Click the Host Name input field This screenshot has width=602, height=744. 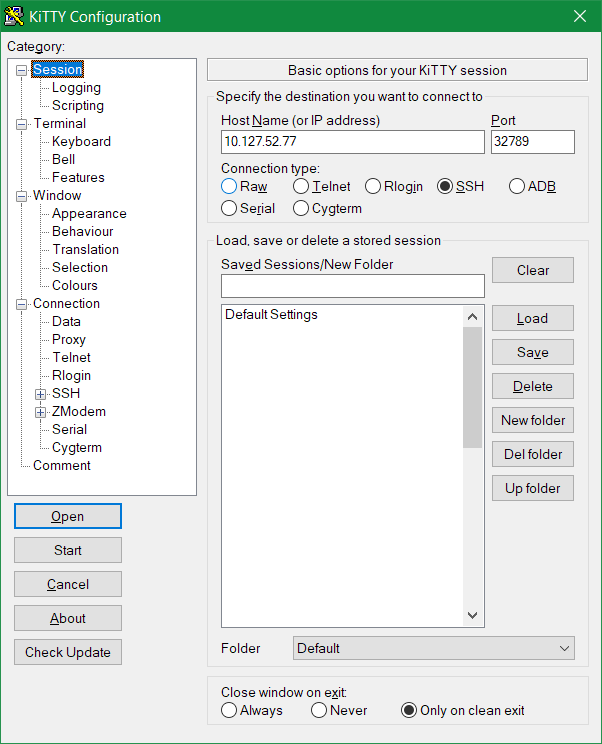click(x=352, y=142)
